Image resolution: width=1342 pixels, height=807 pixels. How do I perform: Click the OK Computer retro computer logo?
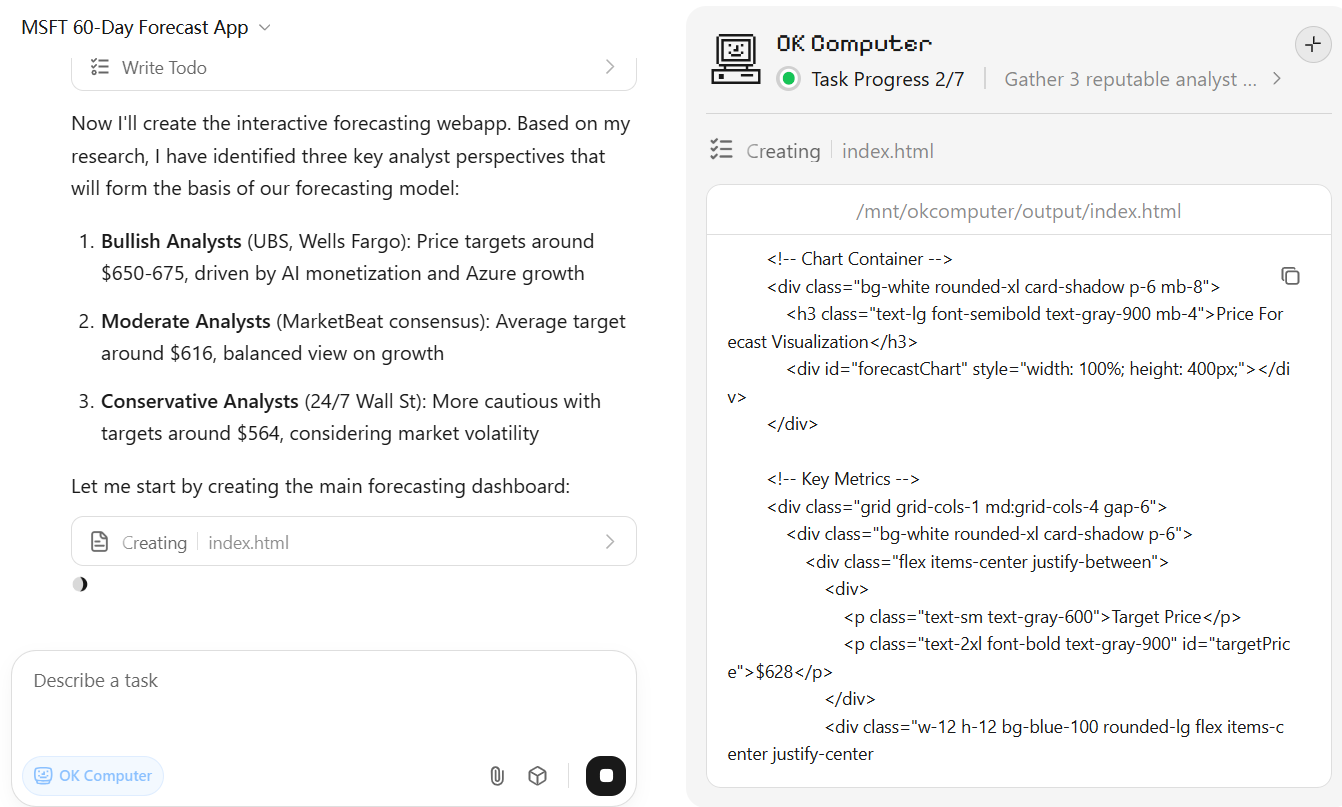736,59
